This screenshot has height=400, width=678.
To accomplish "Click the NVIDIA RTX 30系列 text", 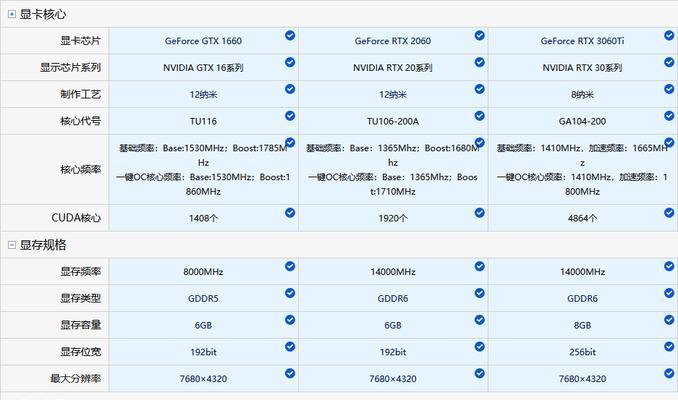I will point(582,68).
